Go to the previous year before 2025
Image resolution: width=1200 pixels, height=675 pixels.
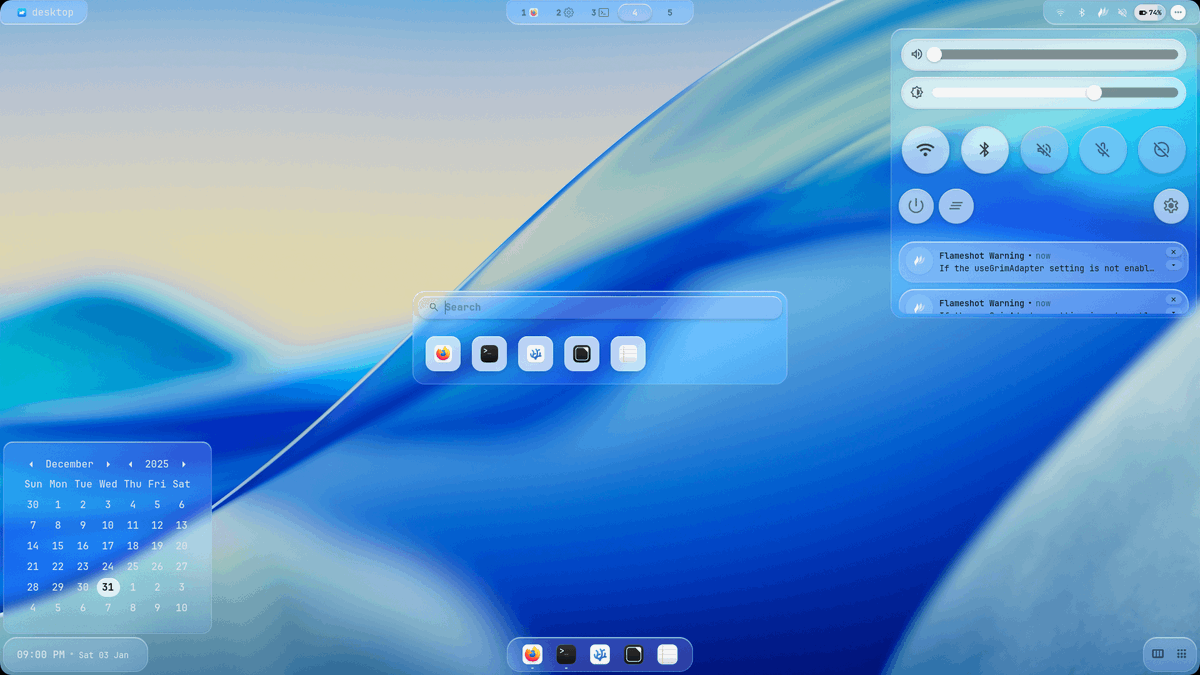(x=130, y=464)
